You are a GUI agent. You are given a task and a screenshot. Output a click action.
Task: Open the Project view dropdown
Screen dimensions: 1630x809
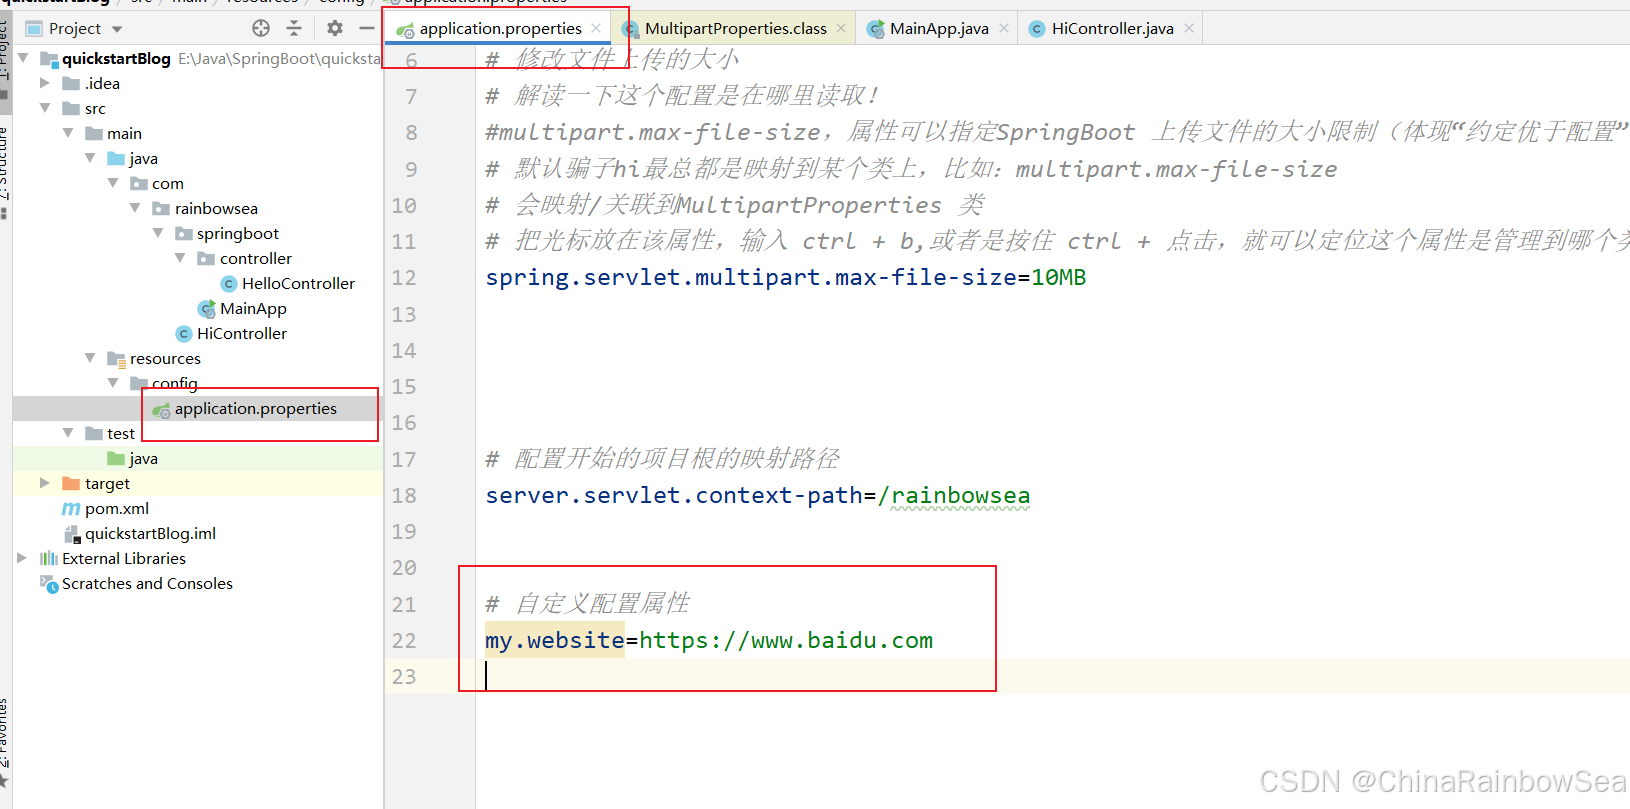117,29
